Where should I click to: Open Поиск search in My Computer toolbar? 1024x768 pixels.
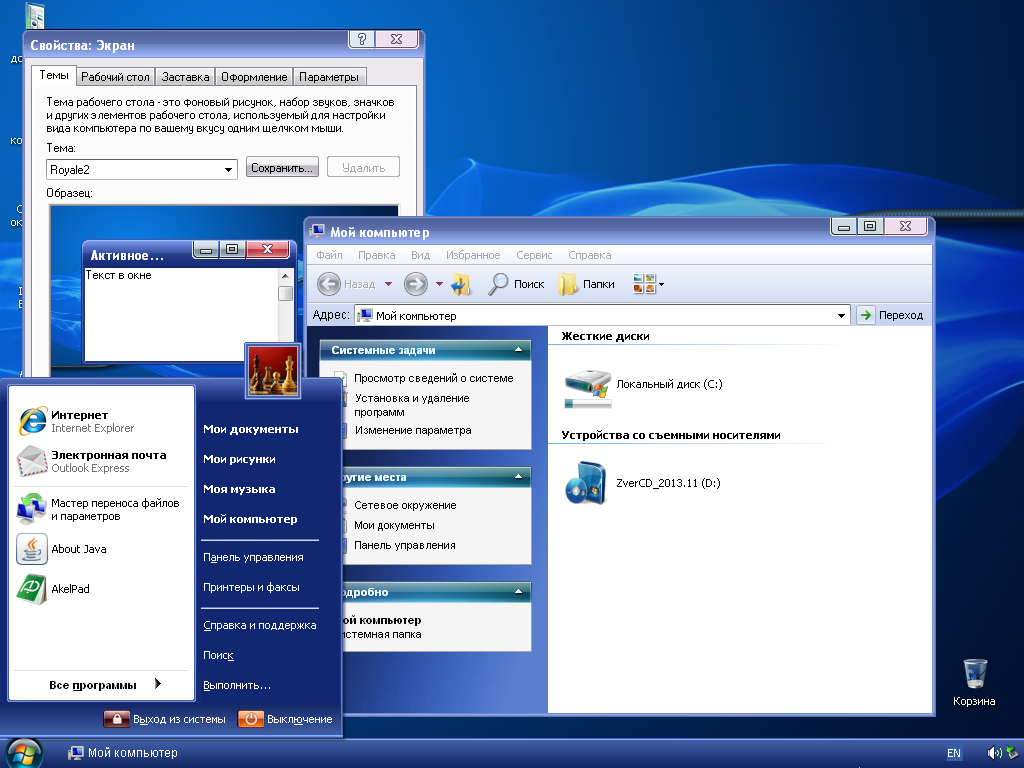[x=516, y=284]
